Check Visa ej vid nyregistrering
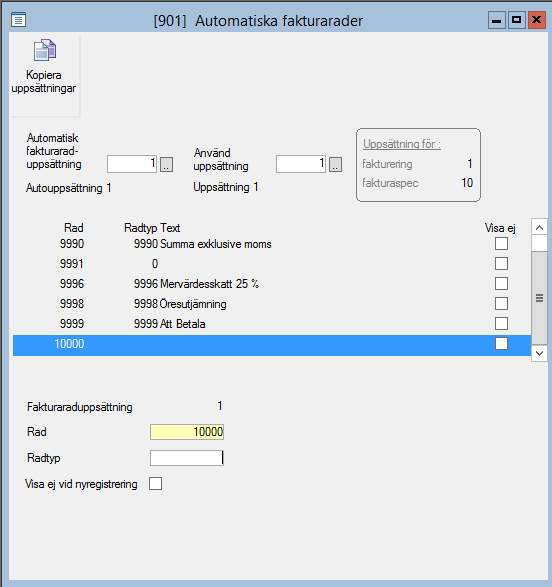Image resolution: width=552 pixels, height=587 pixels. 155,483
